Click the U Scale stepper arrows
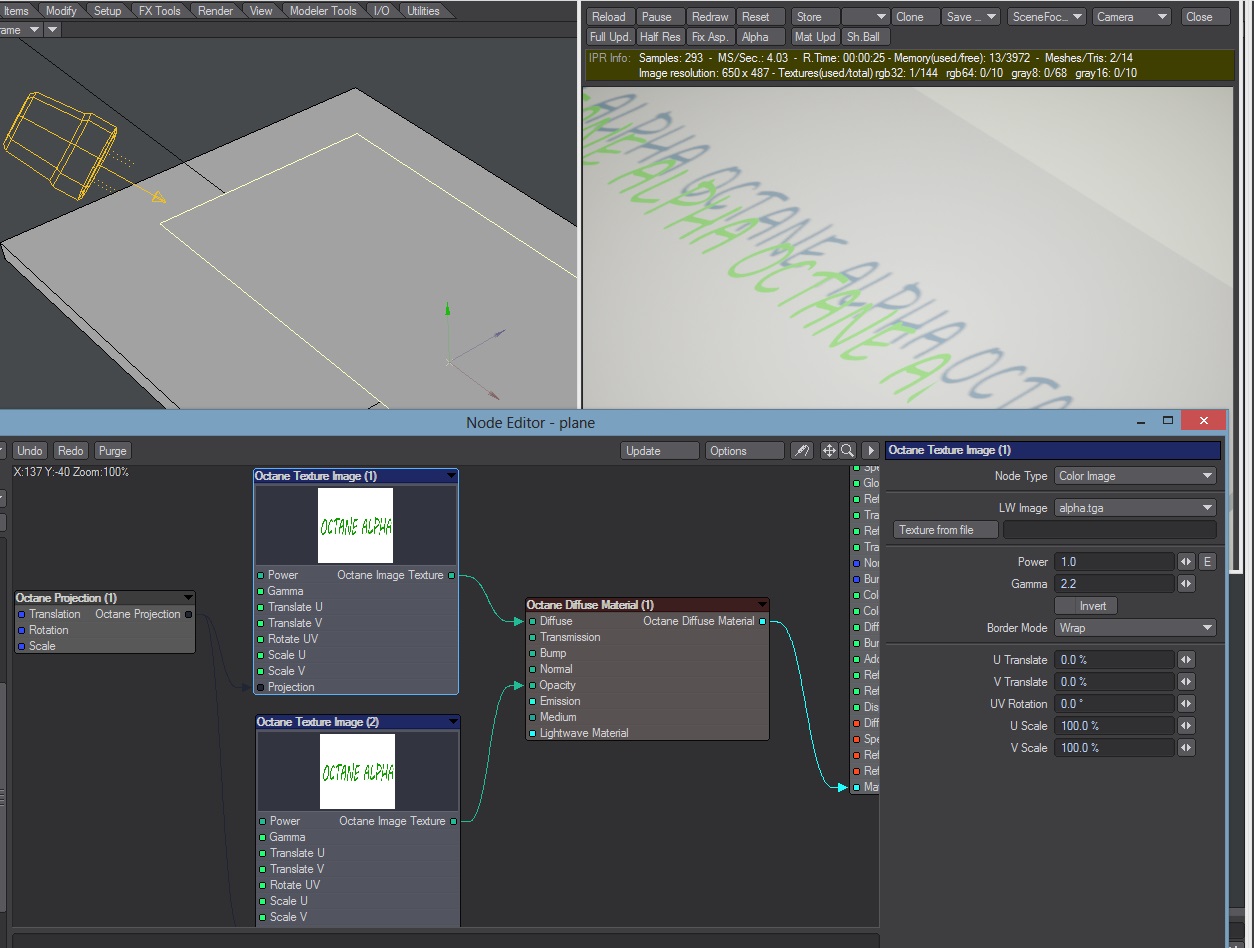This screenshot has height=948, width=1254. (1186, 726)
